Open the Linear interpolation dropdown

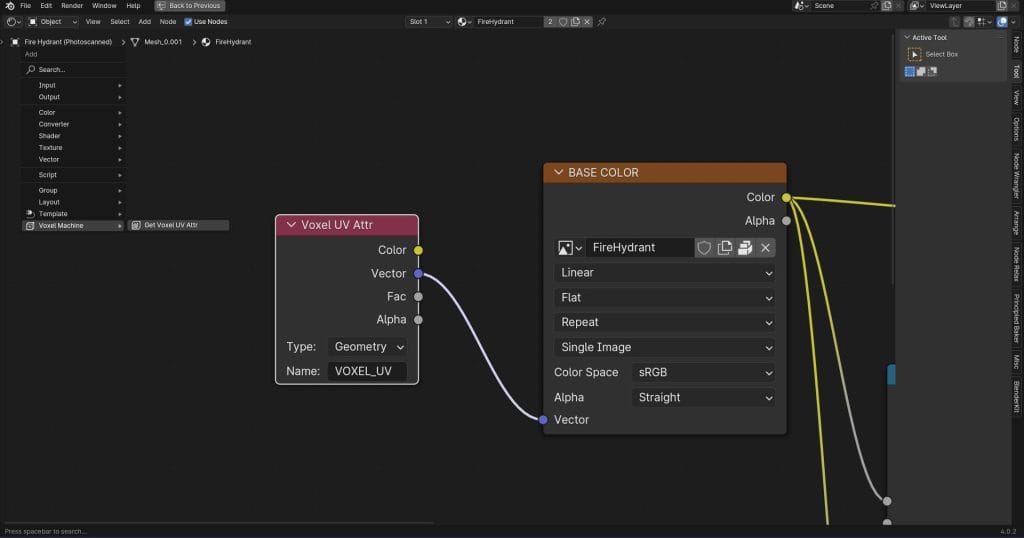coord(664,272)
